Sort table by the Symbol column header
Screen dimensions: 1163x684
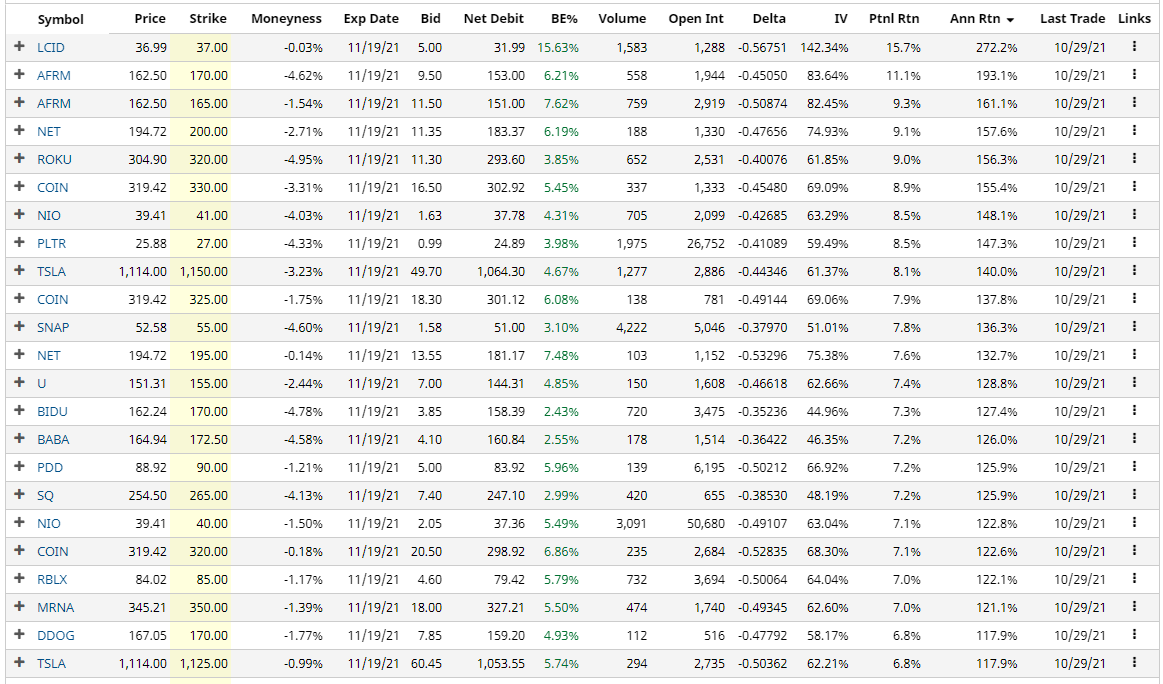tap(60, 19)
